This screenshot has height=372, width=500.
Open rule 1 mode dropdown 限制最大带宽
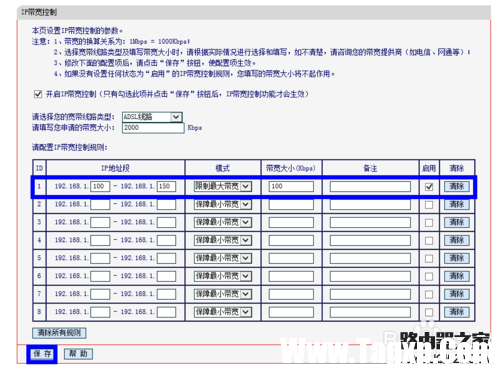(222, 186)
